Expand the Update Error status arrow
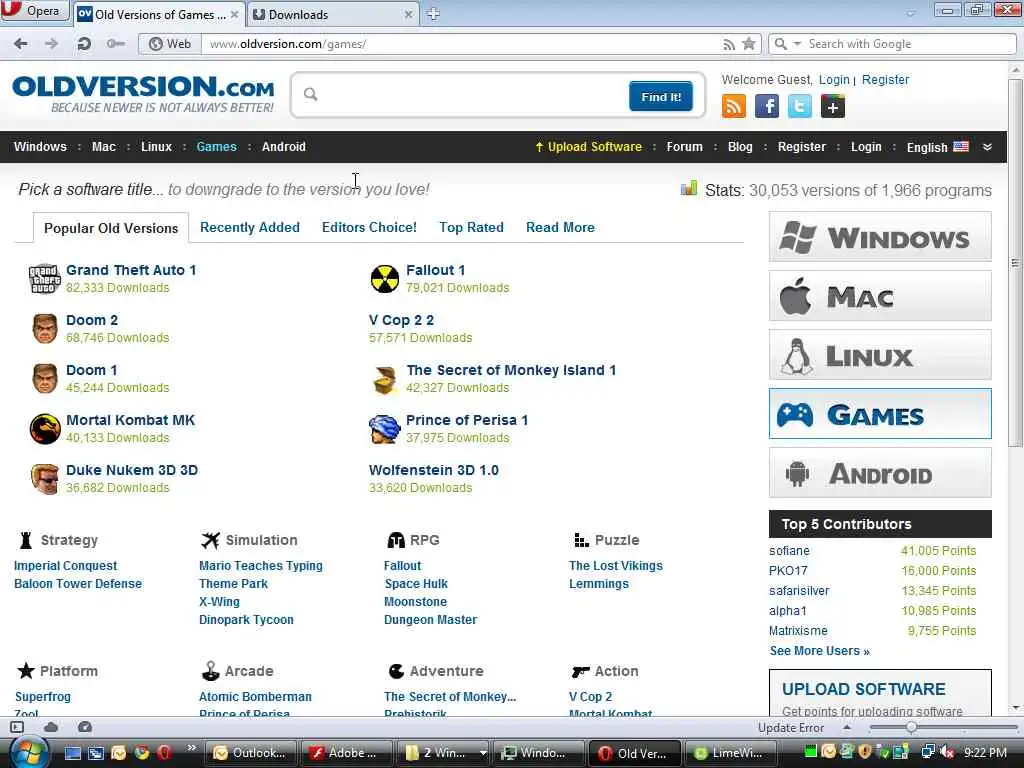The image size is (1024, 768). point(846,727)
